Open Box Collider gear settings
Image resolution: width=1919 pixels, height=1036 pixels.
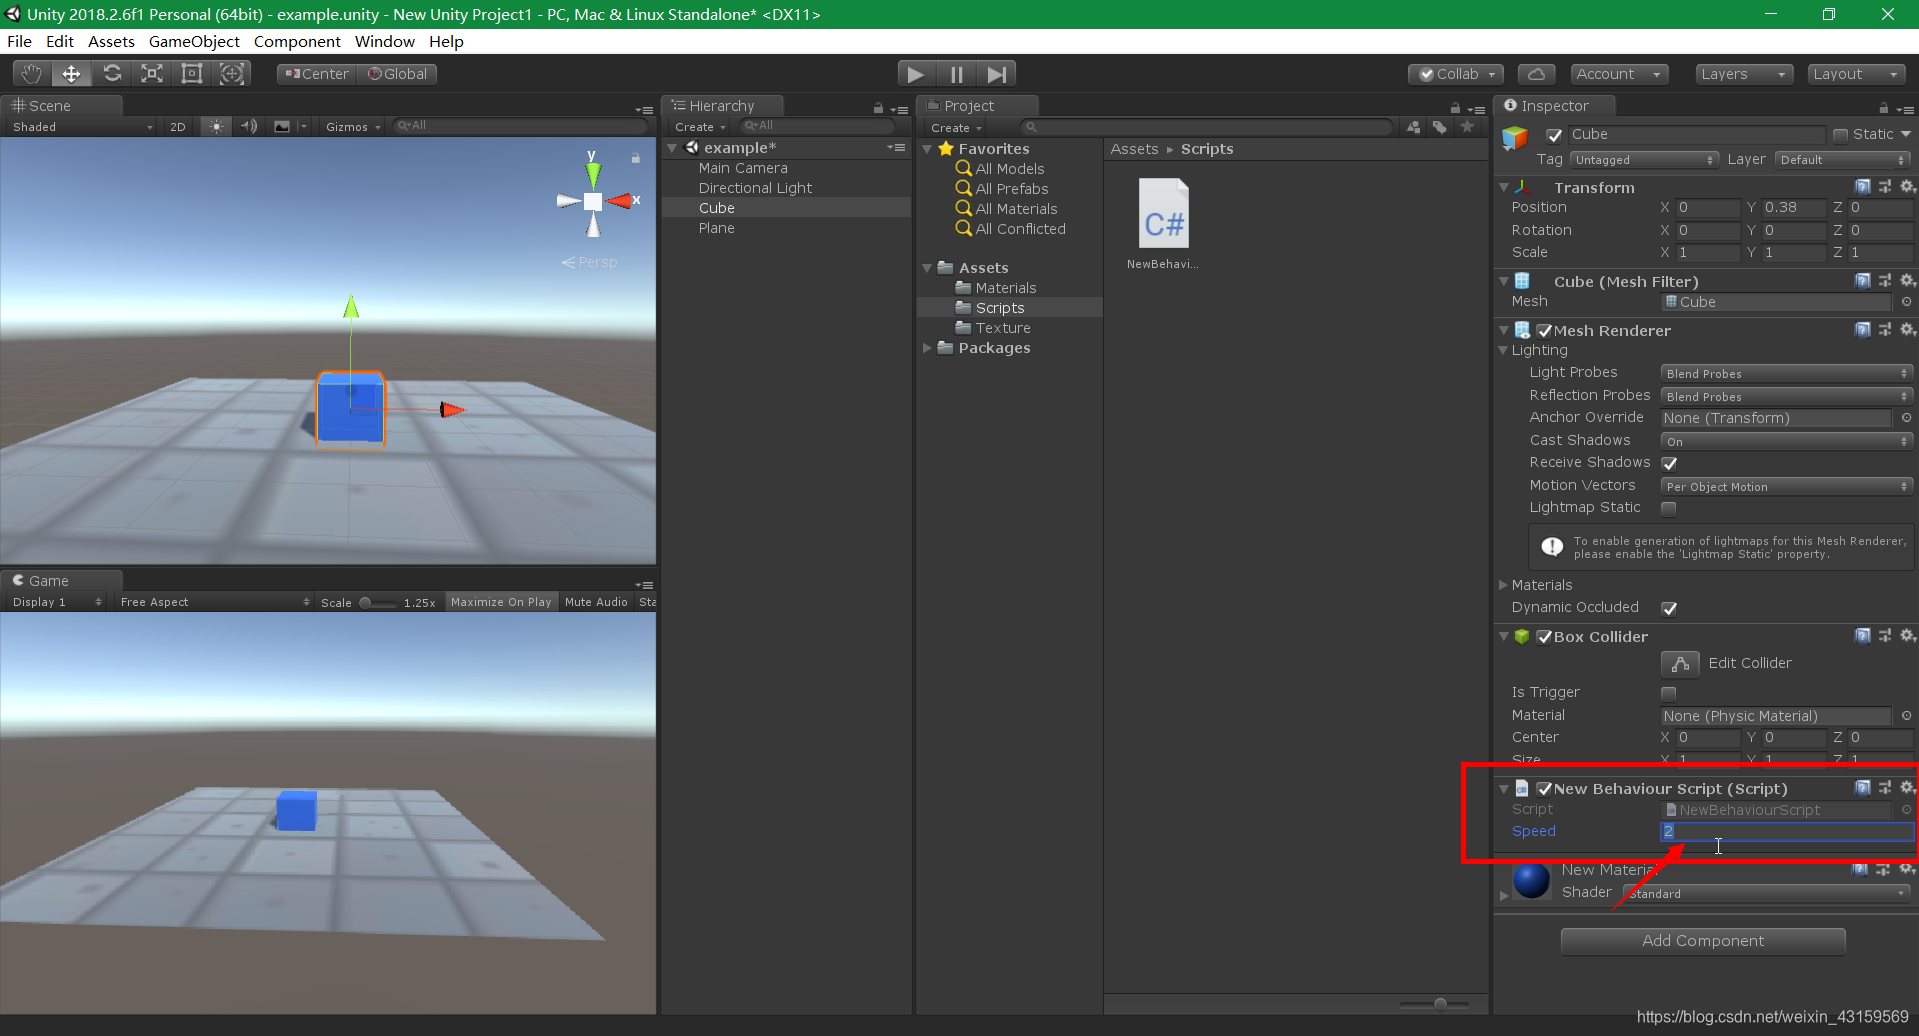point(1907,636)
